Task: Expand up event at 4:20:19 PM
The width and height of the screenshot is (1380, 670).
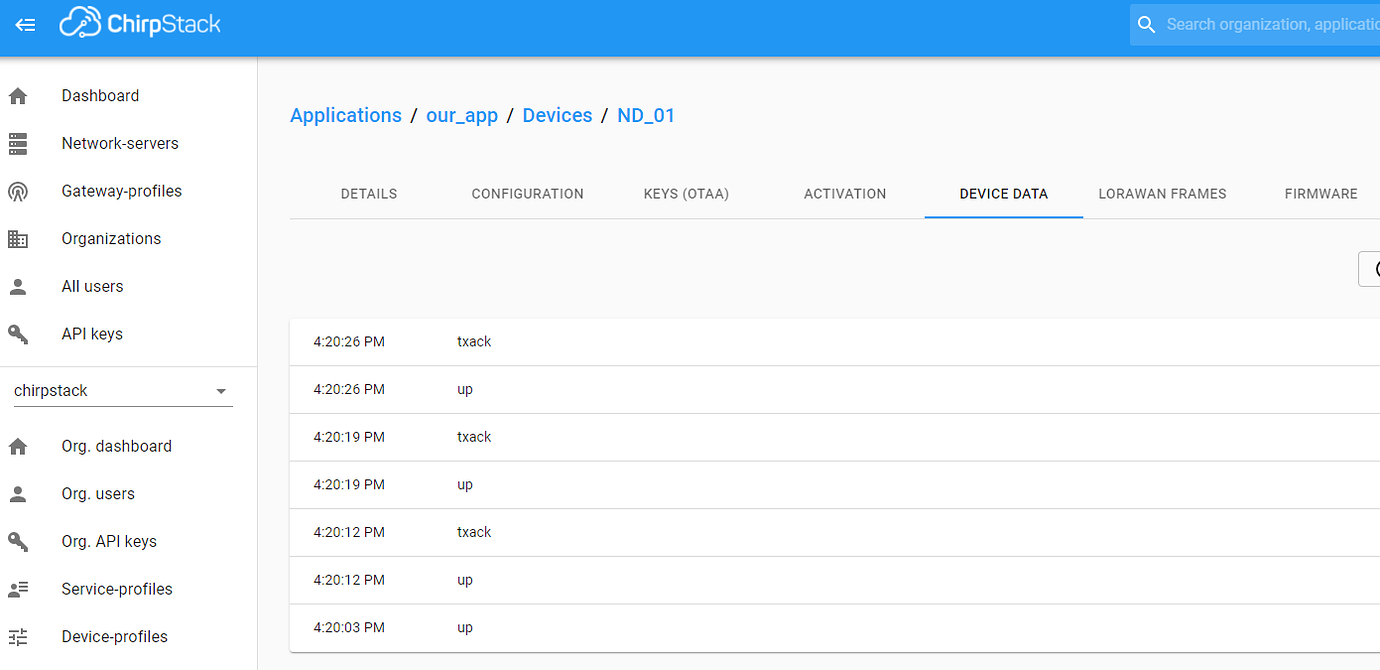Action: 835,485
